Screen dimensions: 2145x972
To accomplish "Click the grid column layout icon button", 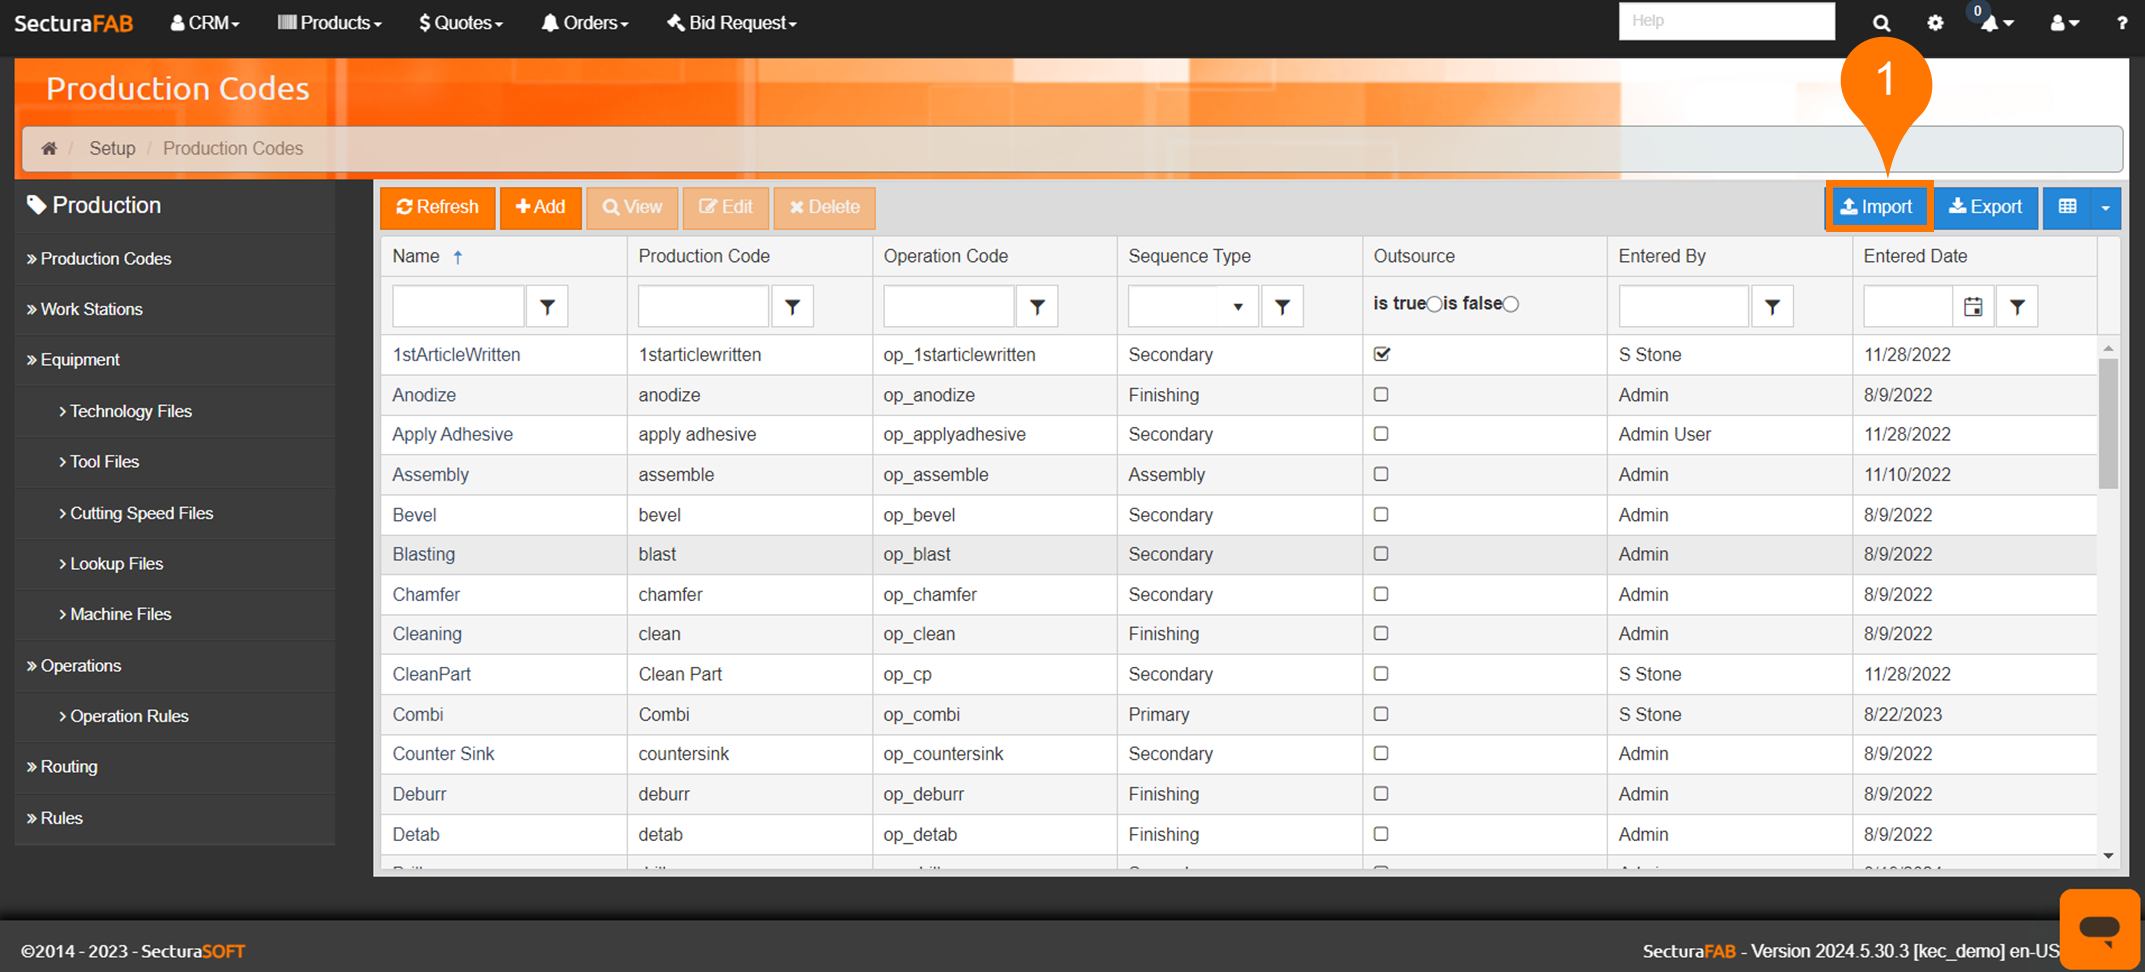I will [x=2067, y=207].
